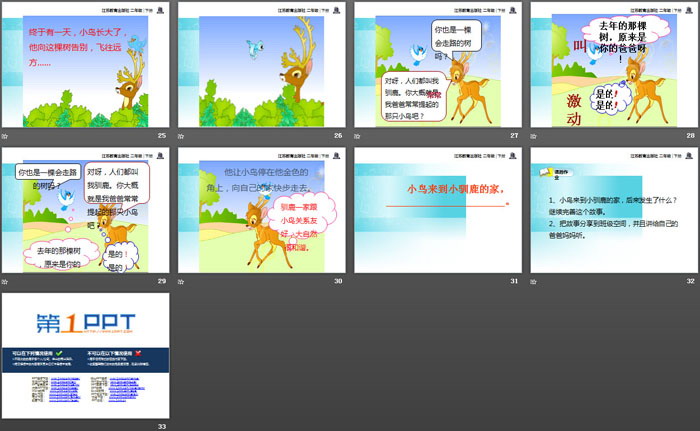Select slide 25 thumbnail with red farewell text
This screenshot has height=431, width=700.
pyautogui.click(x=85, y=65)
